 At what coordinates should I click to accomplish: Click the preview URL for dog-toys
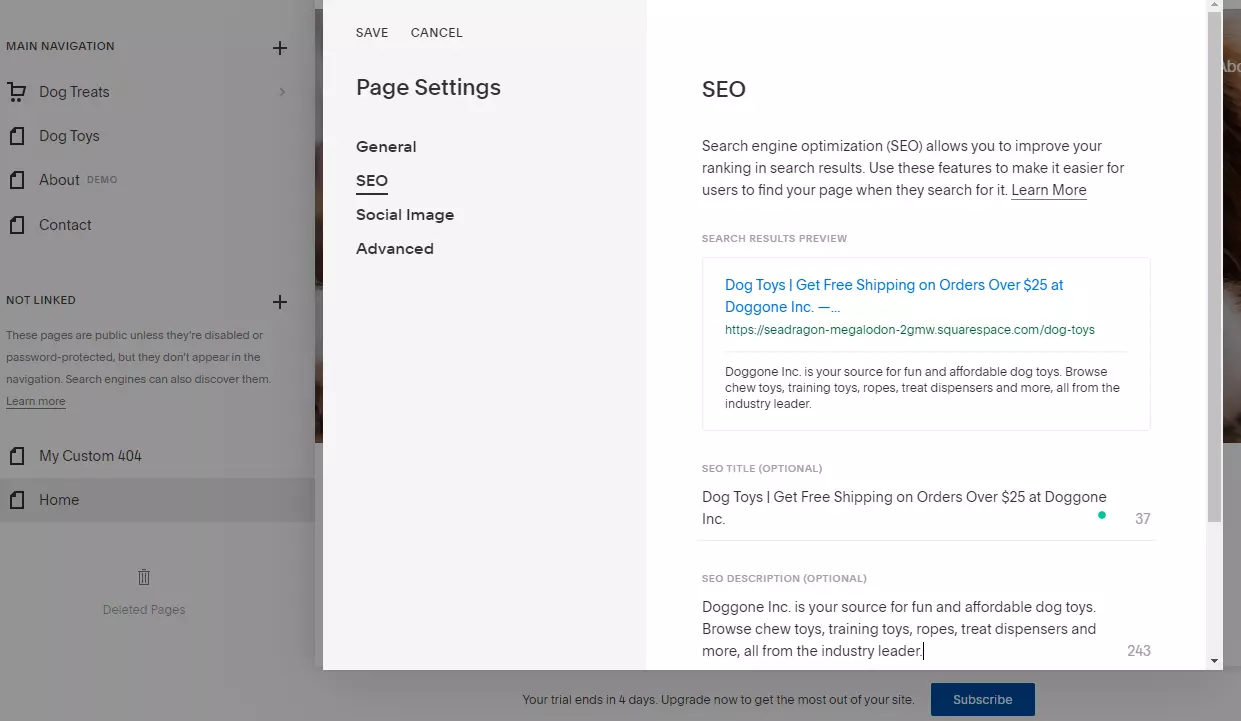pos(910,330)
